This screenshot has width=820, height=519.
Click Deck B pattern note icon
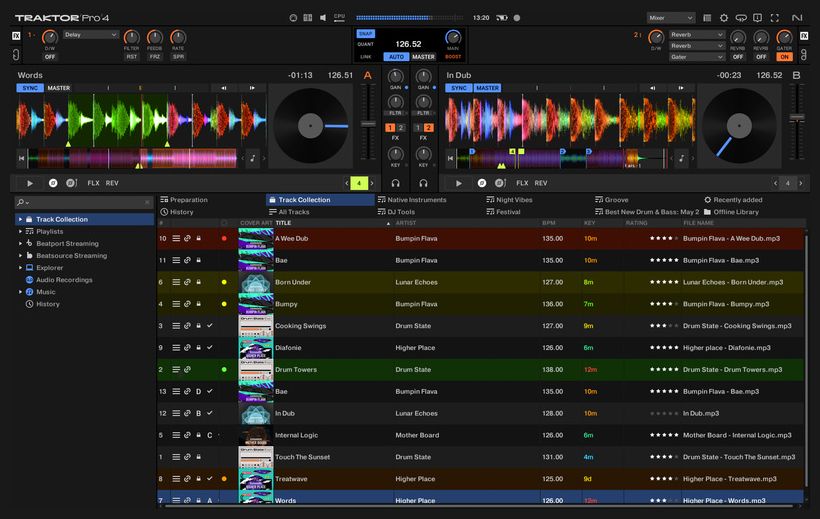[681, 158]
